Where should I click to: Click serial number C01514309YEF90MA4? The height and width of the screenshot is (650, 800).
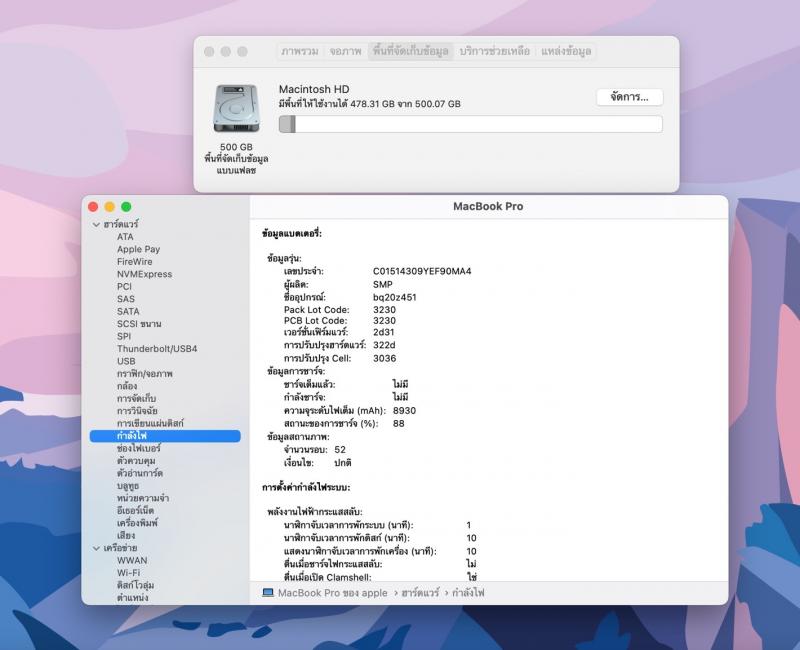(422, 271)
